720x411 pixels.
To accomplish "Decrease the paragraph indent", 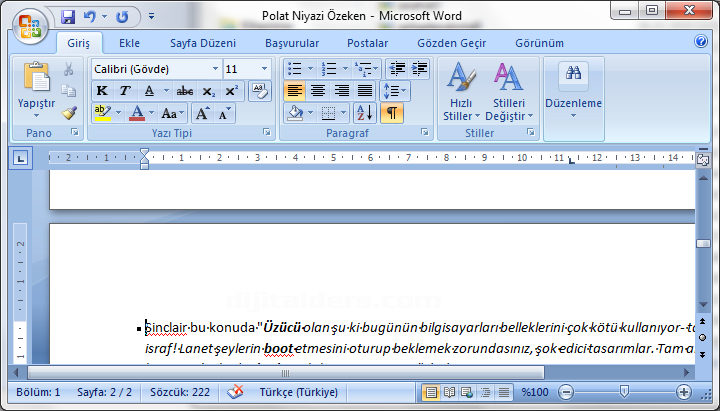I will point(397,69).
